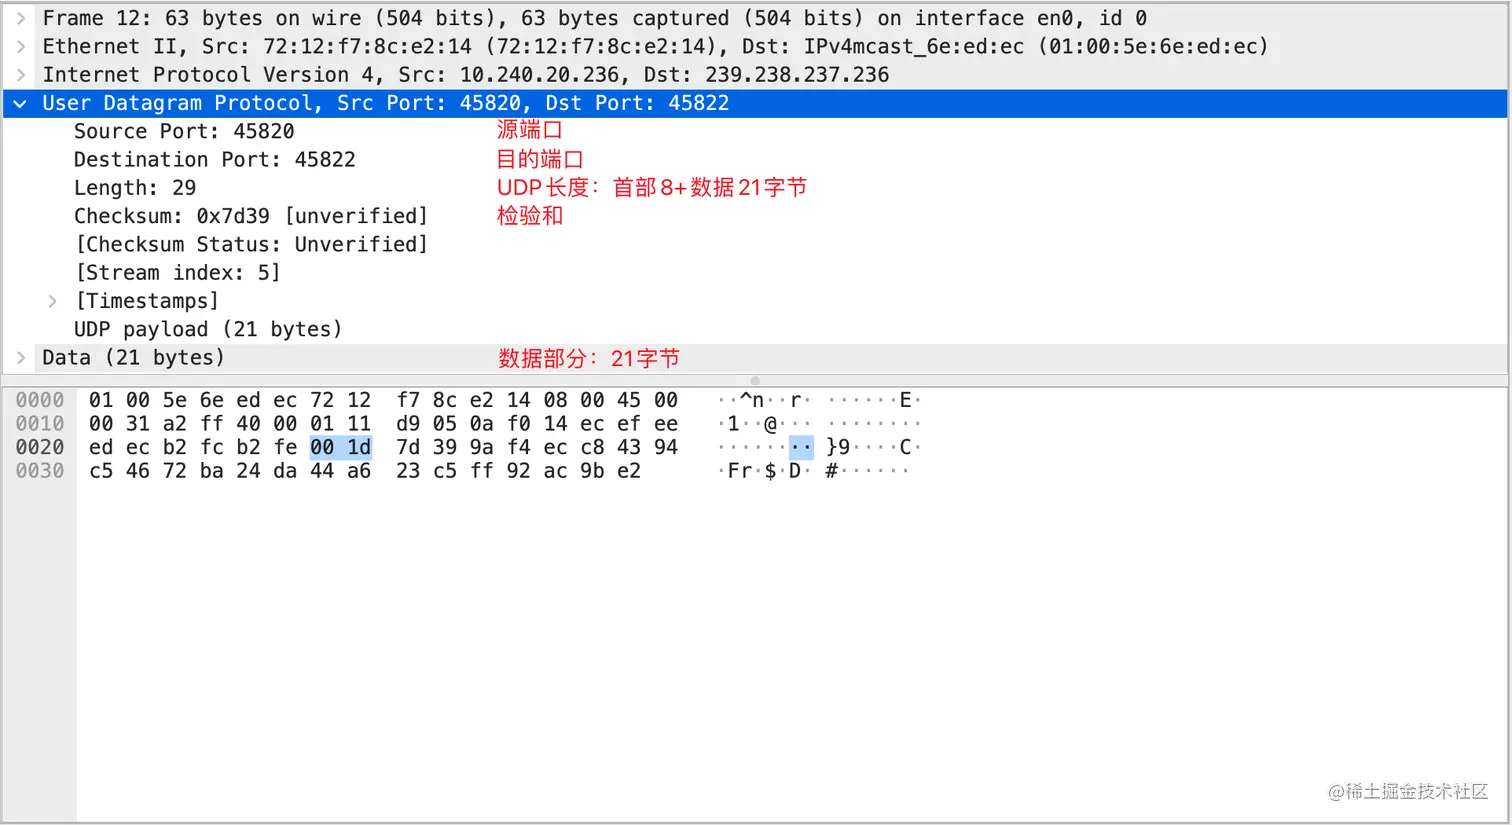Click hex offset 0020 row label
The image size is (1512, 825).
coord(40,447)
